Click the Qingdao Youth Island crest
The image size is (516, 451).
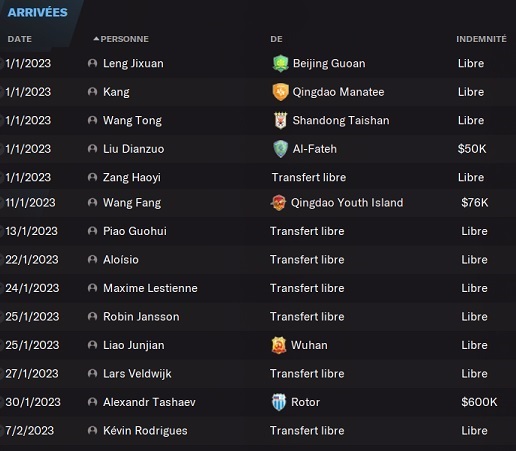click(x=279, y=203)
